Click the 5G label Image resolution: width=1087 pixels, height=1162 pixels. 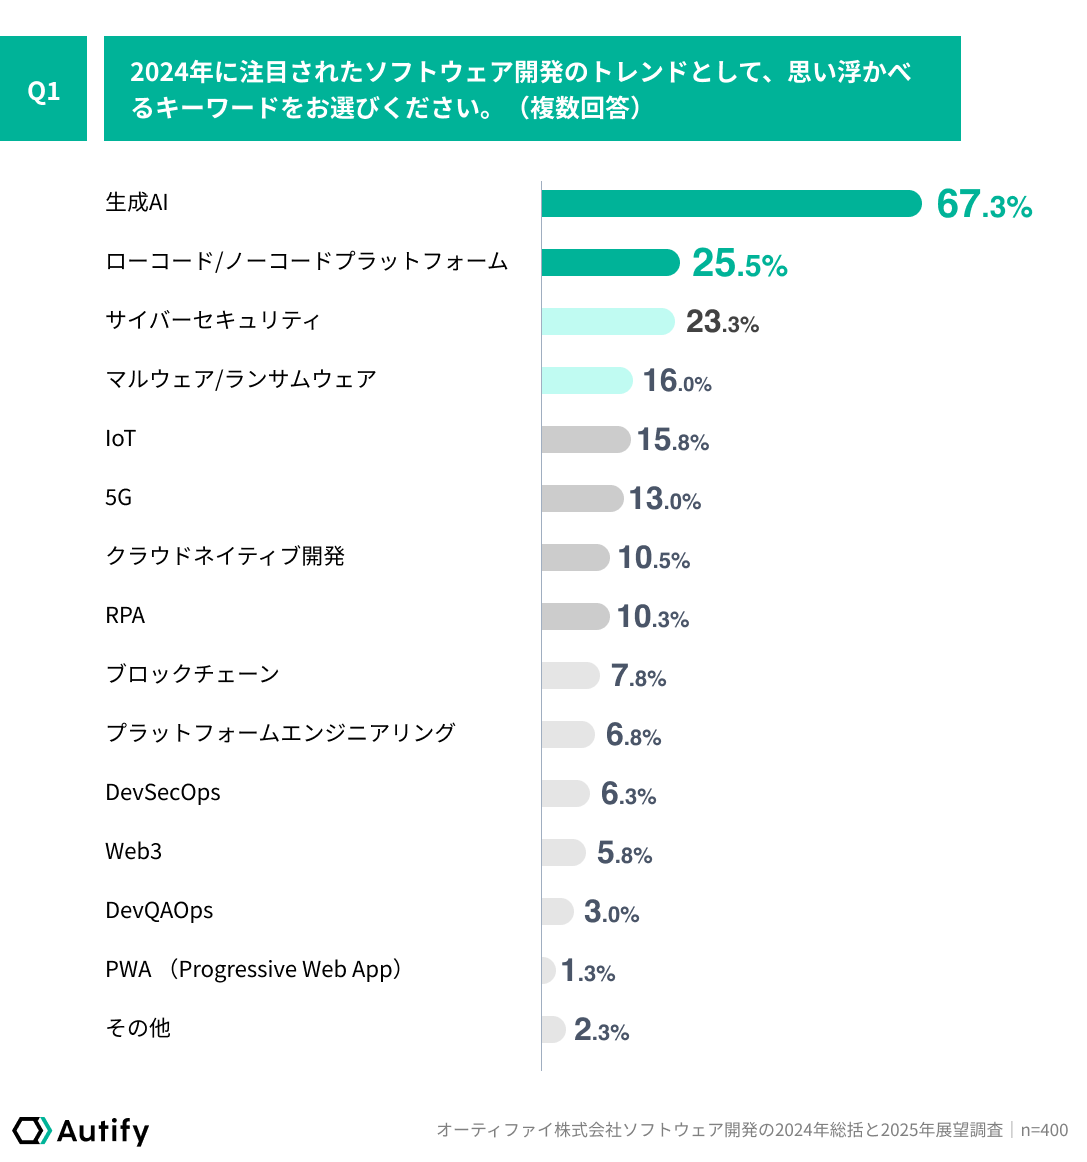coord(119,497)
